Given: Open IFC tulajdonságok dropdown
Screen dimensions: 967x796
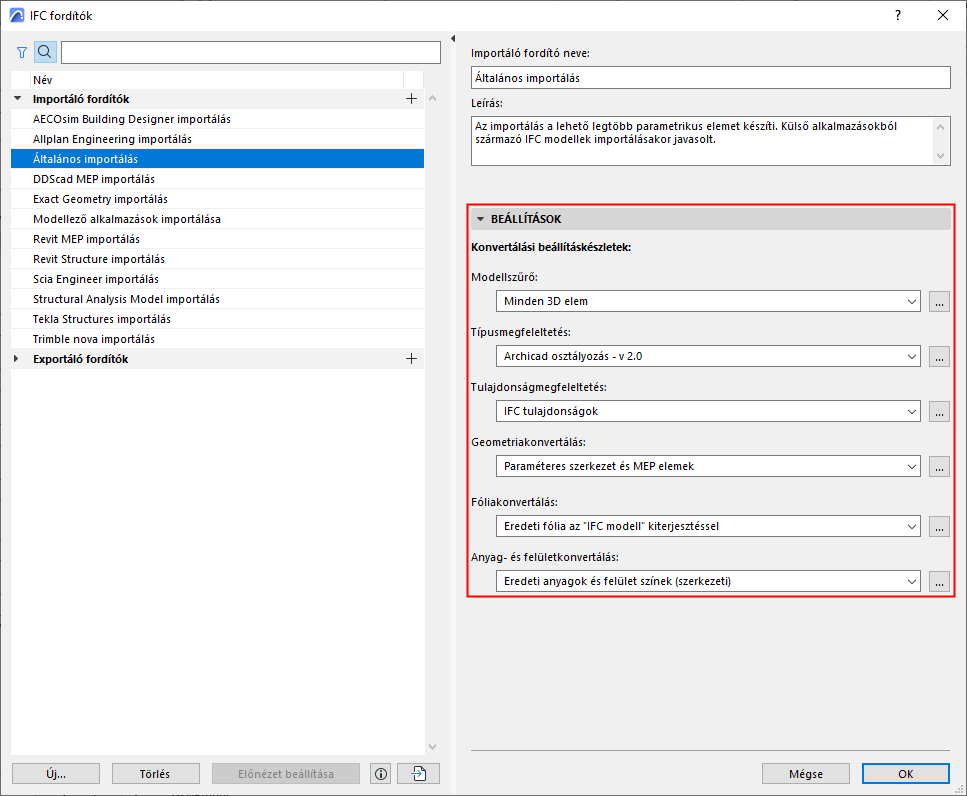Looking at the screenshot, I should click(x=708, y=411).
